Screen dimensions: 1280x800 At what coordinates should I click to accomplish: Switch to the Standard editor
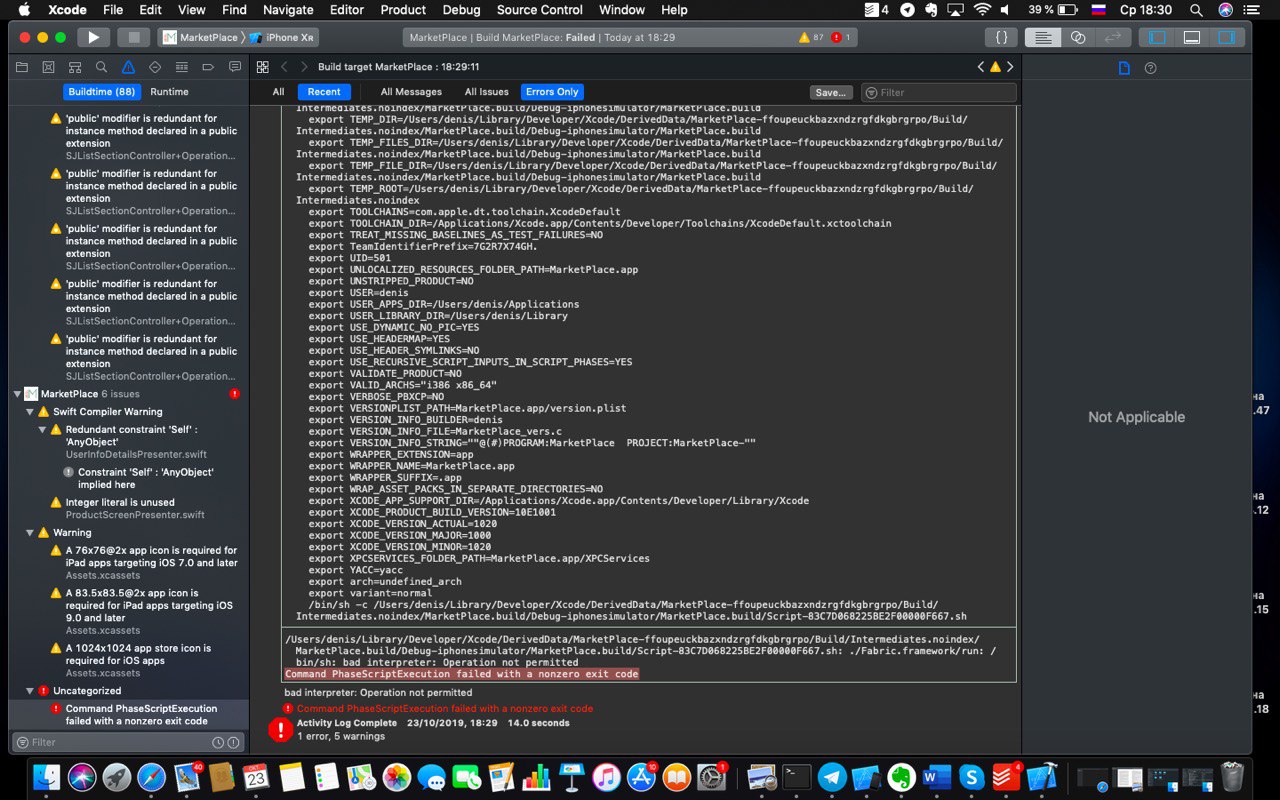[1043, 37]
